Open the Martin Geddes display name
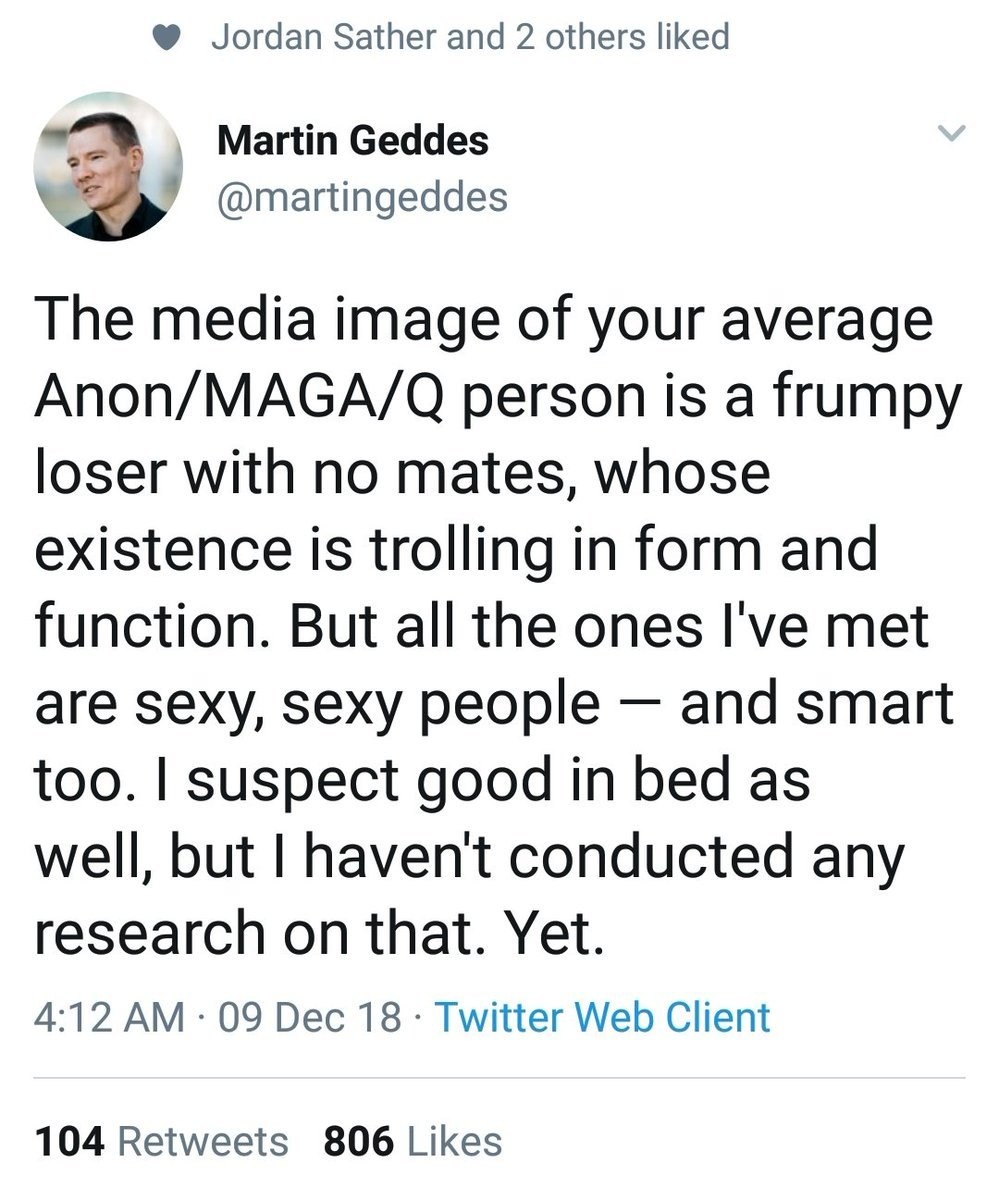The width and height of the screenshot is (999, 1200). (x=352, y=139)
